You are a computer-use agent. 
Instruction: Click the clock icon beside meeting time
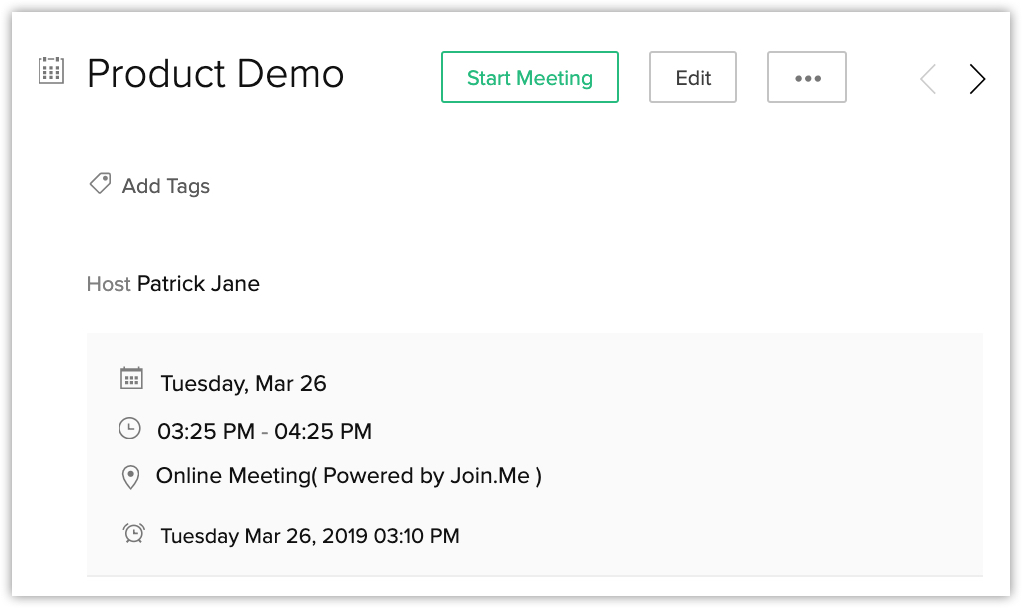pos(130,429)
